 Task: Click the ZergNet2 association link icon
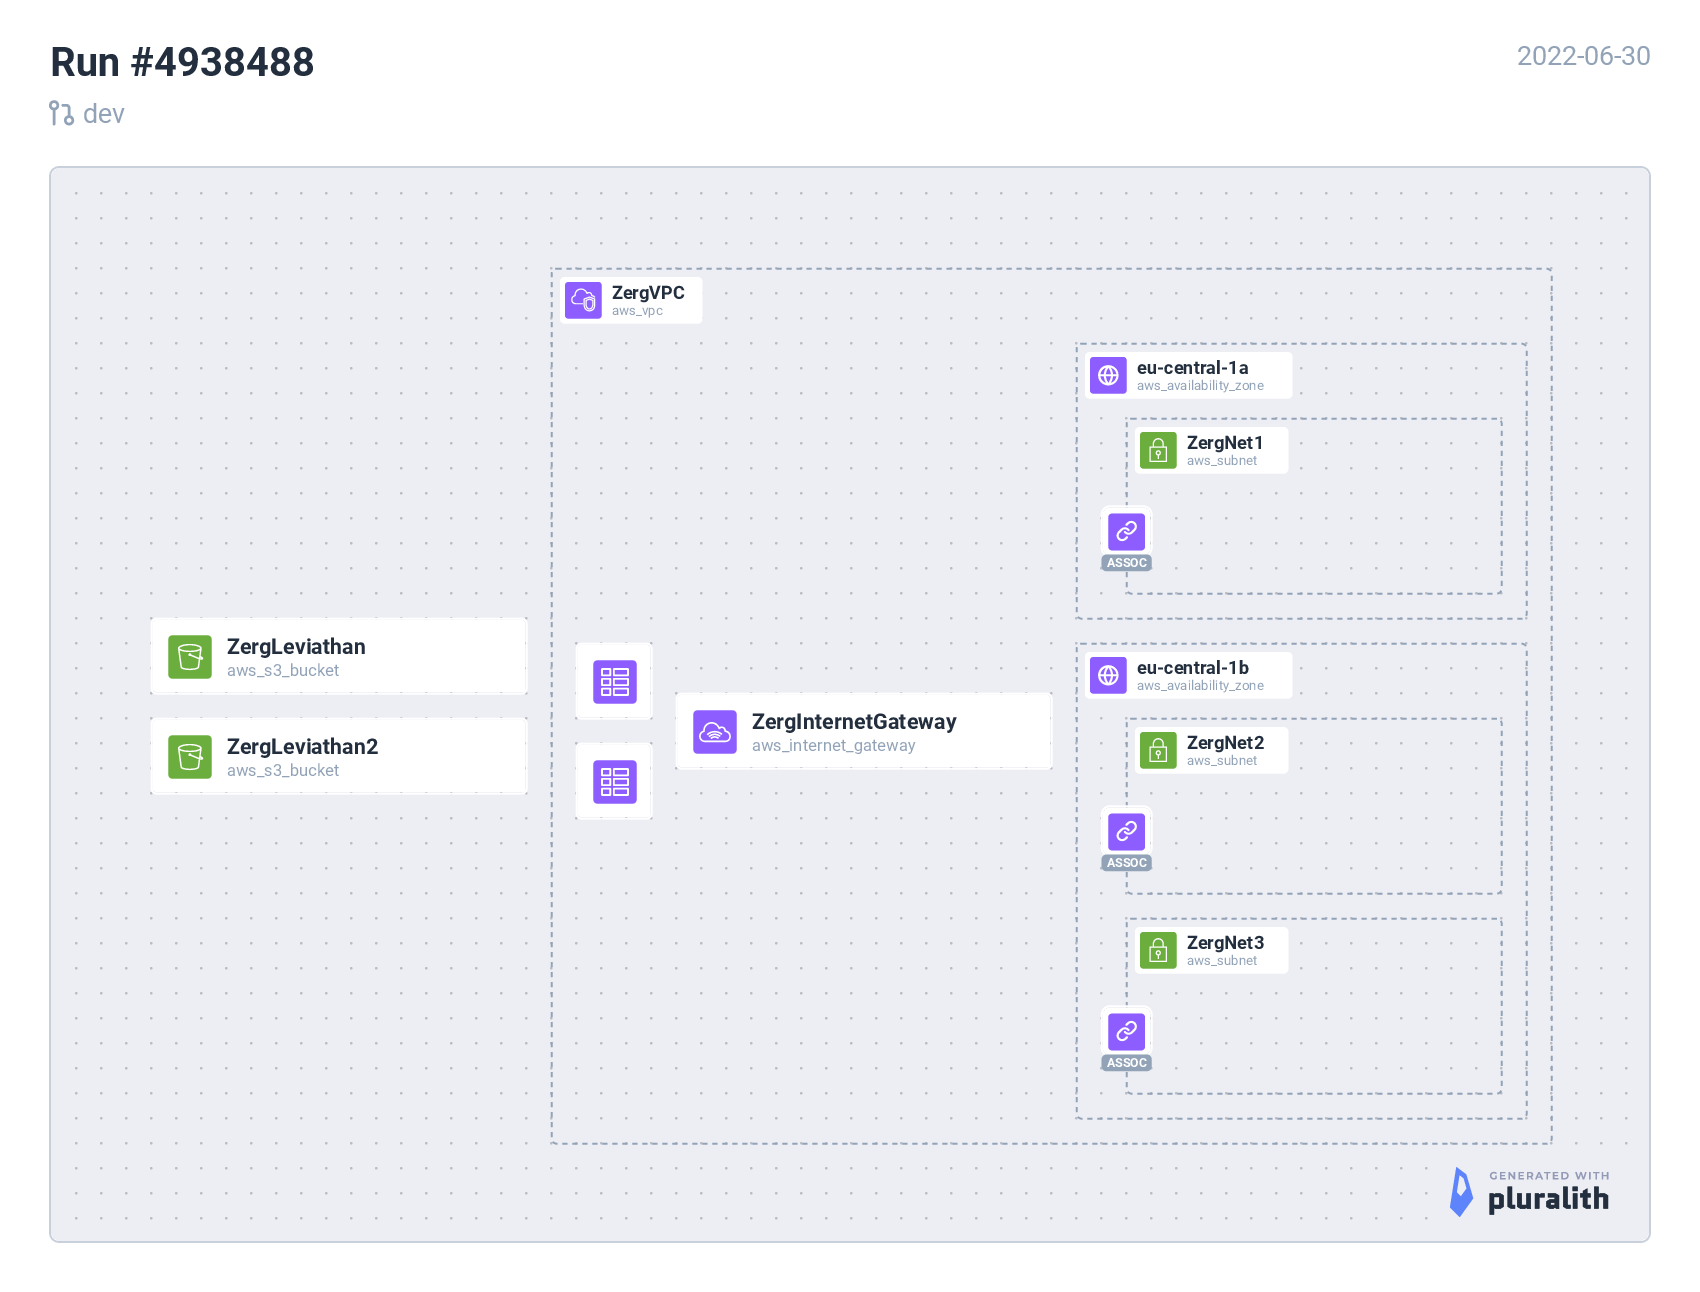(1126, 832)
